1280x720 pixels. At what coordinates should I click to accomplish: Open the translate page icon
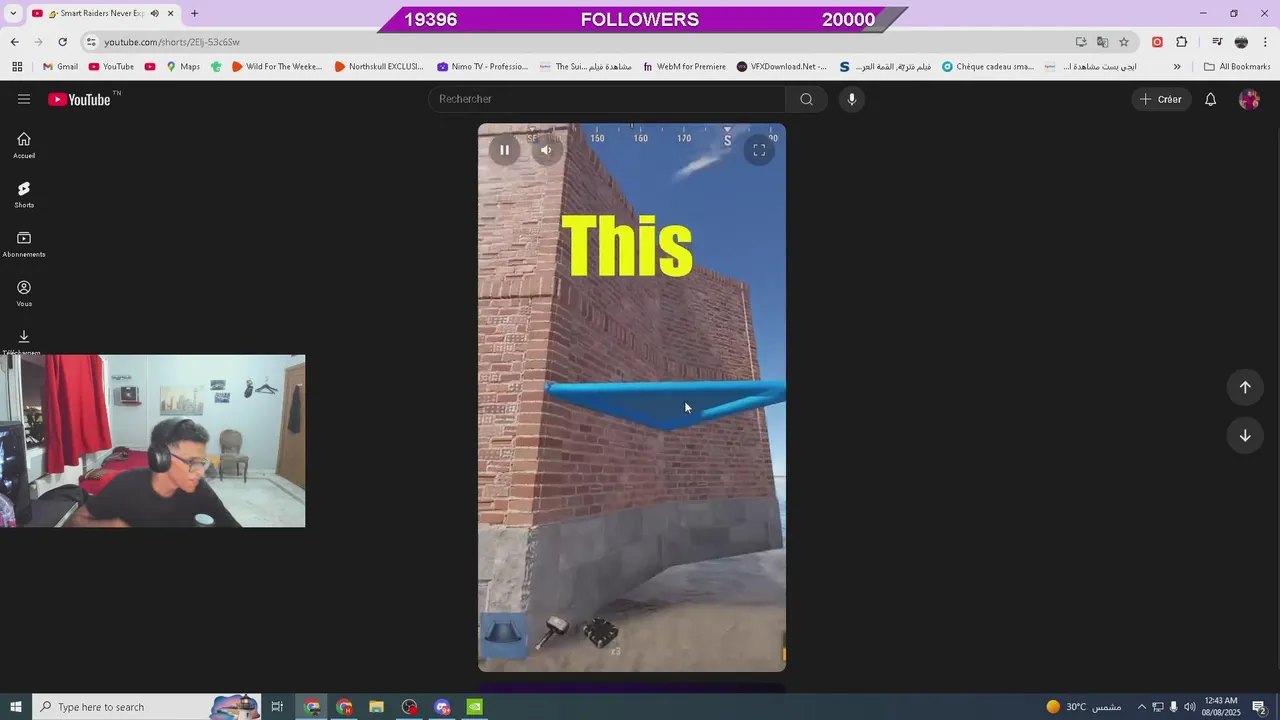click(1102, 42)
